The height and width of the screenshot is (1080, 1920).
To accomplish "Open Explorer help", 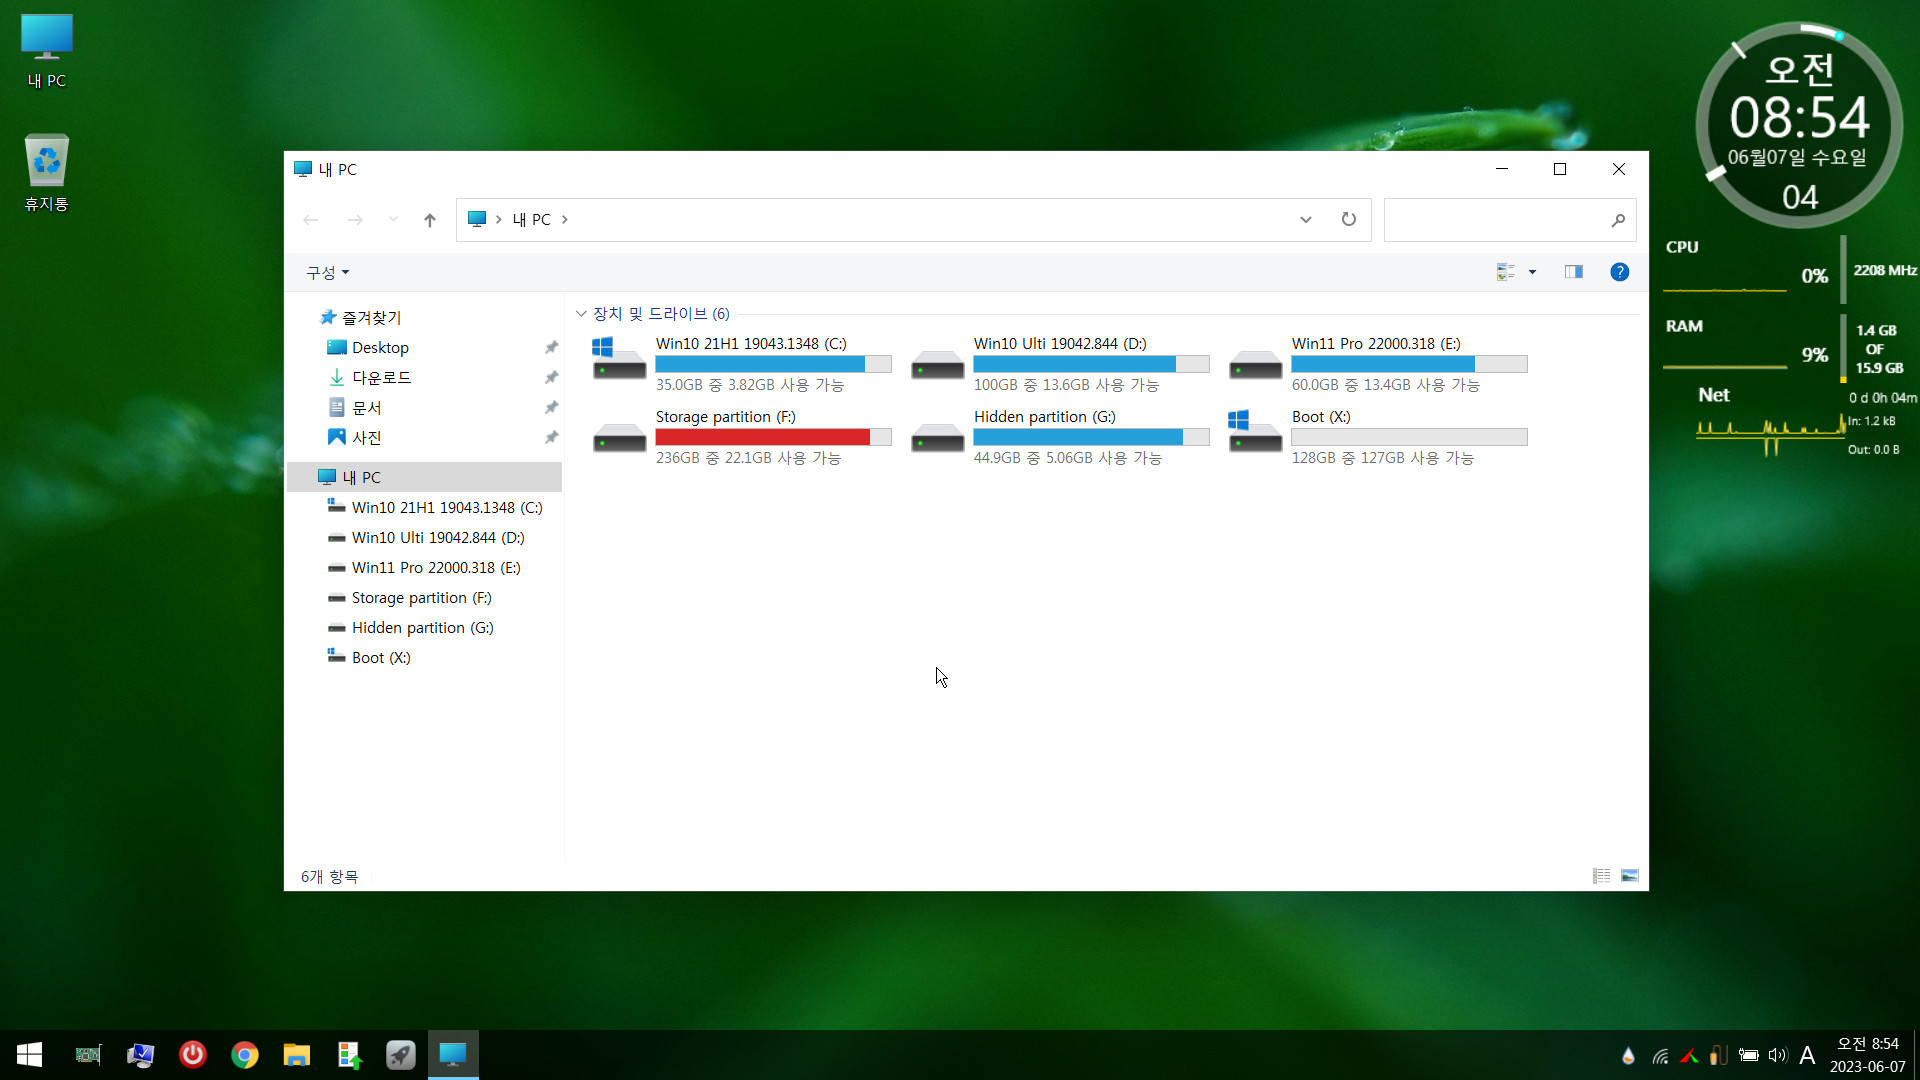I will [x=1620, y=272].
